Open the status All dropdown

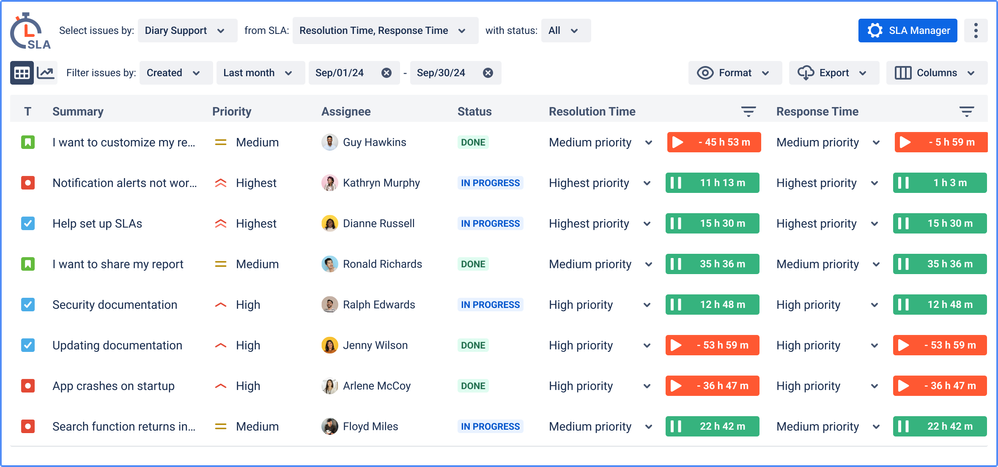[x=566, y=31]
